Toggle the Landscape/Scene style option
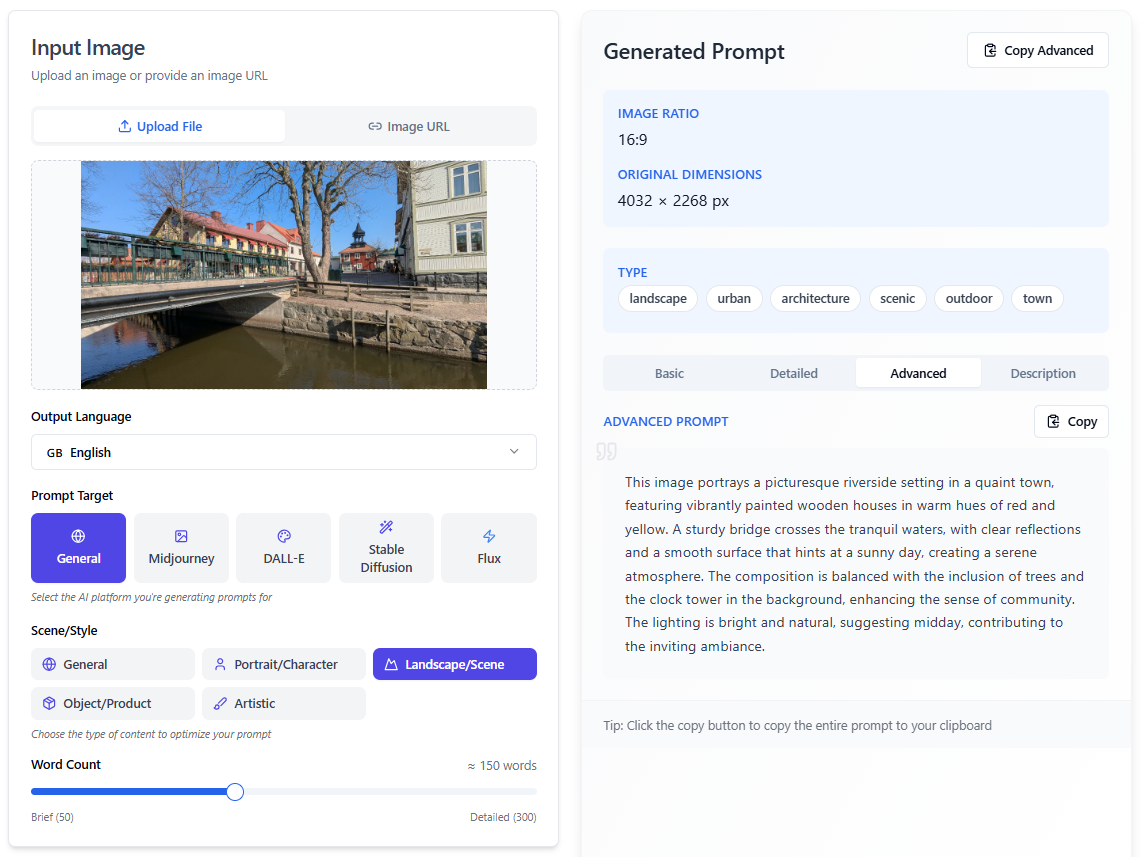Image resolution: width=1141 pixels, height=857 pixels. (x=454, y=664)
